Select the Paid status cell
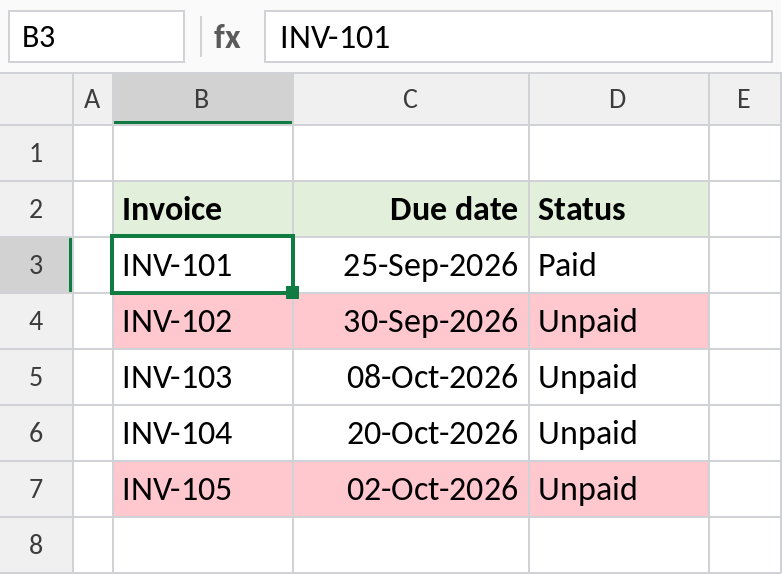 [619, 265]
